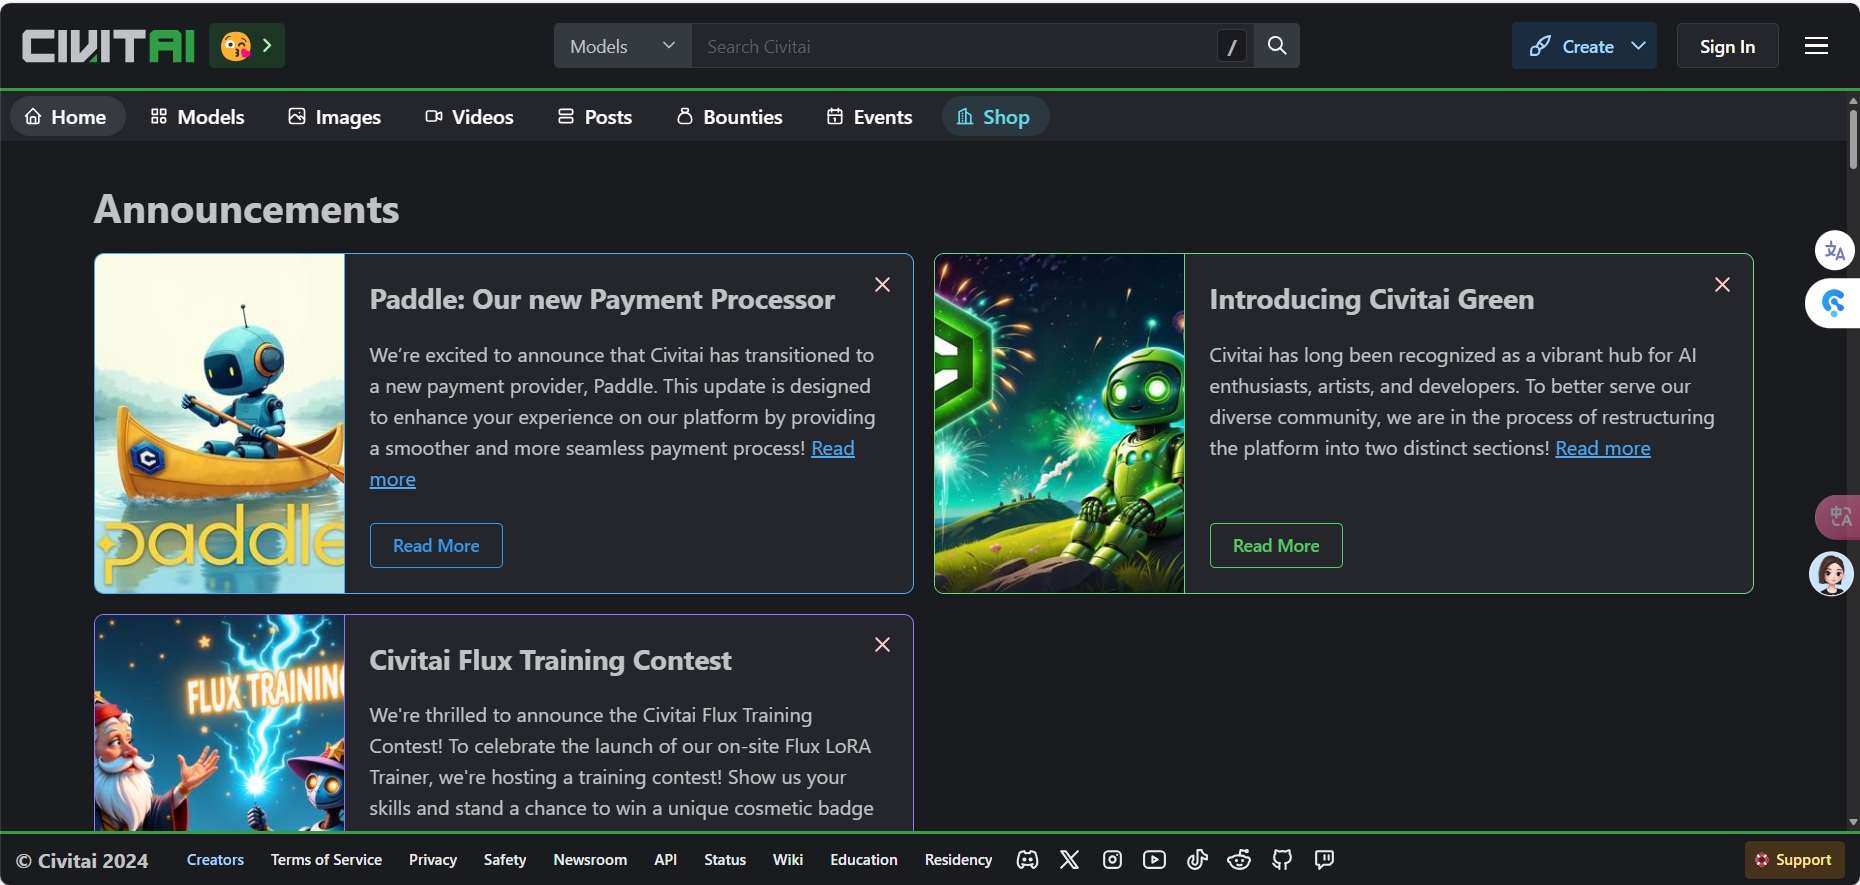Open the hamburger menu icon
The height and width of the screenshot is (885, 1860).
coord(1816,46)
